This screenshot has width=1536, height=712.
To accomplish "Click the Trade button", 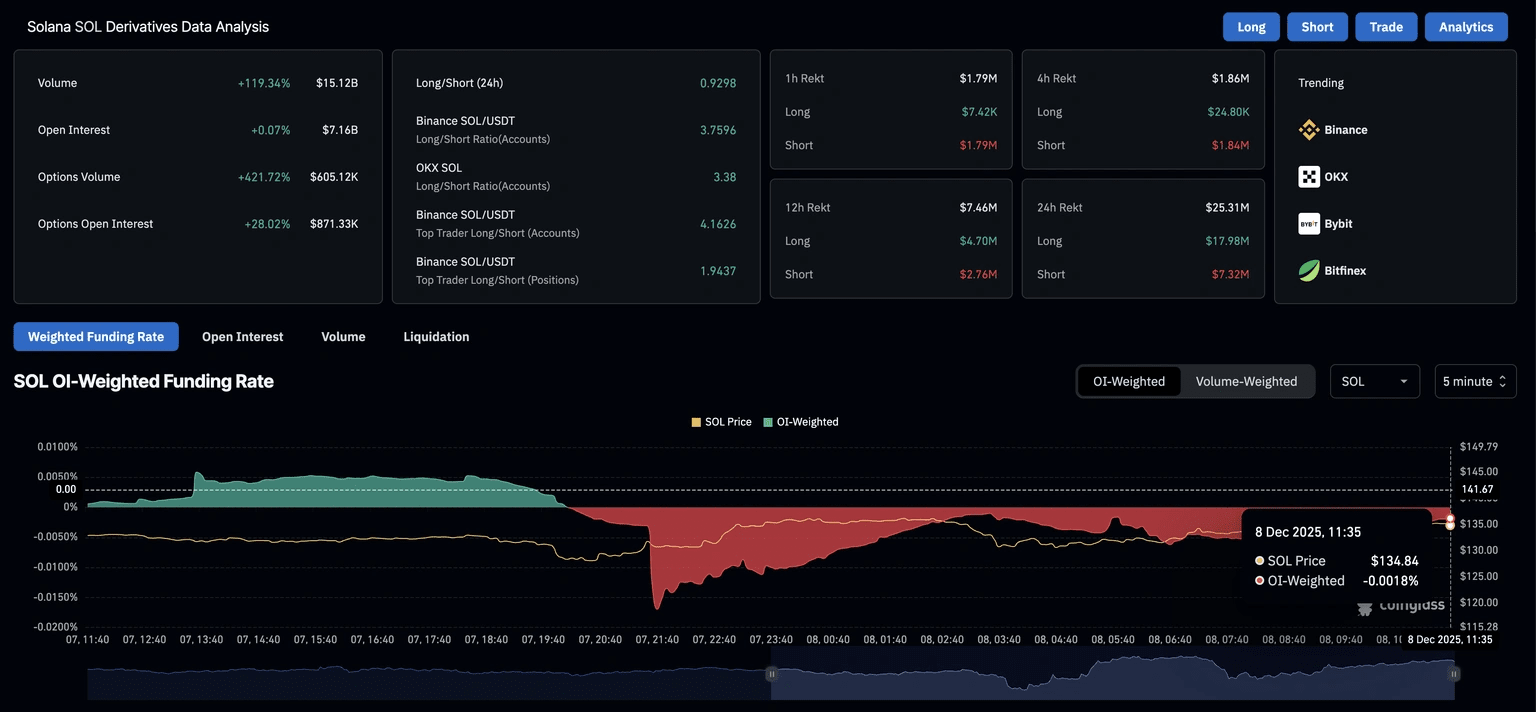I will (x=1386, y=27).
